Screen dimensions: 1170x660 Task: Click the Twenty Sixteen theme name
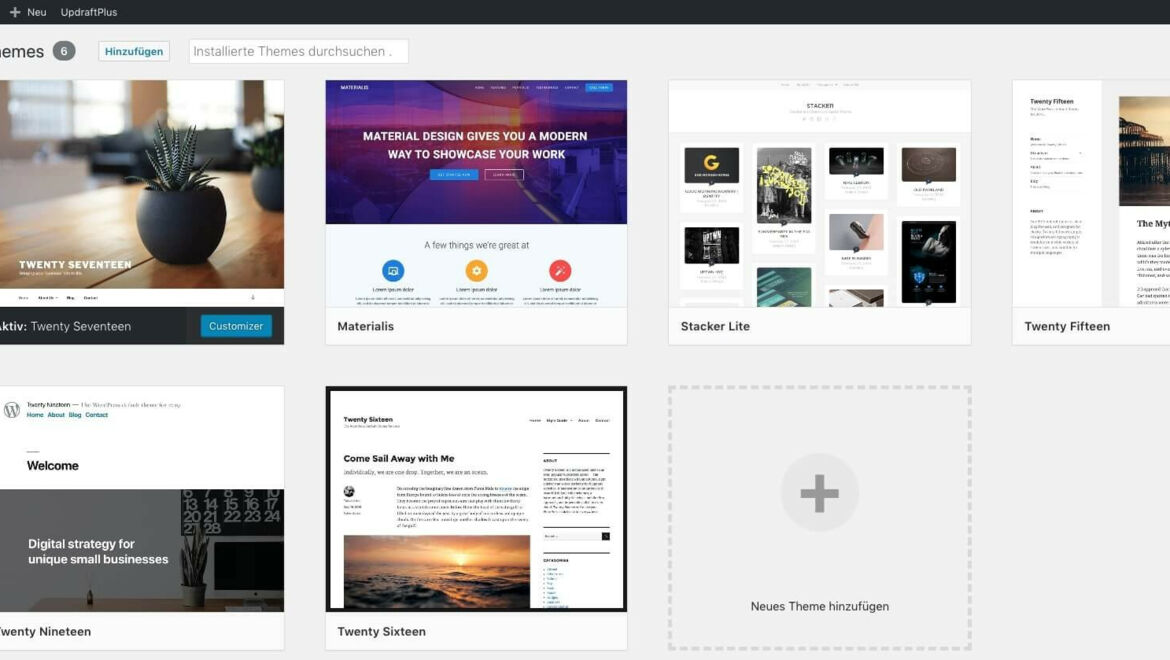(381, 632)
